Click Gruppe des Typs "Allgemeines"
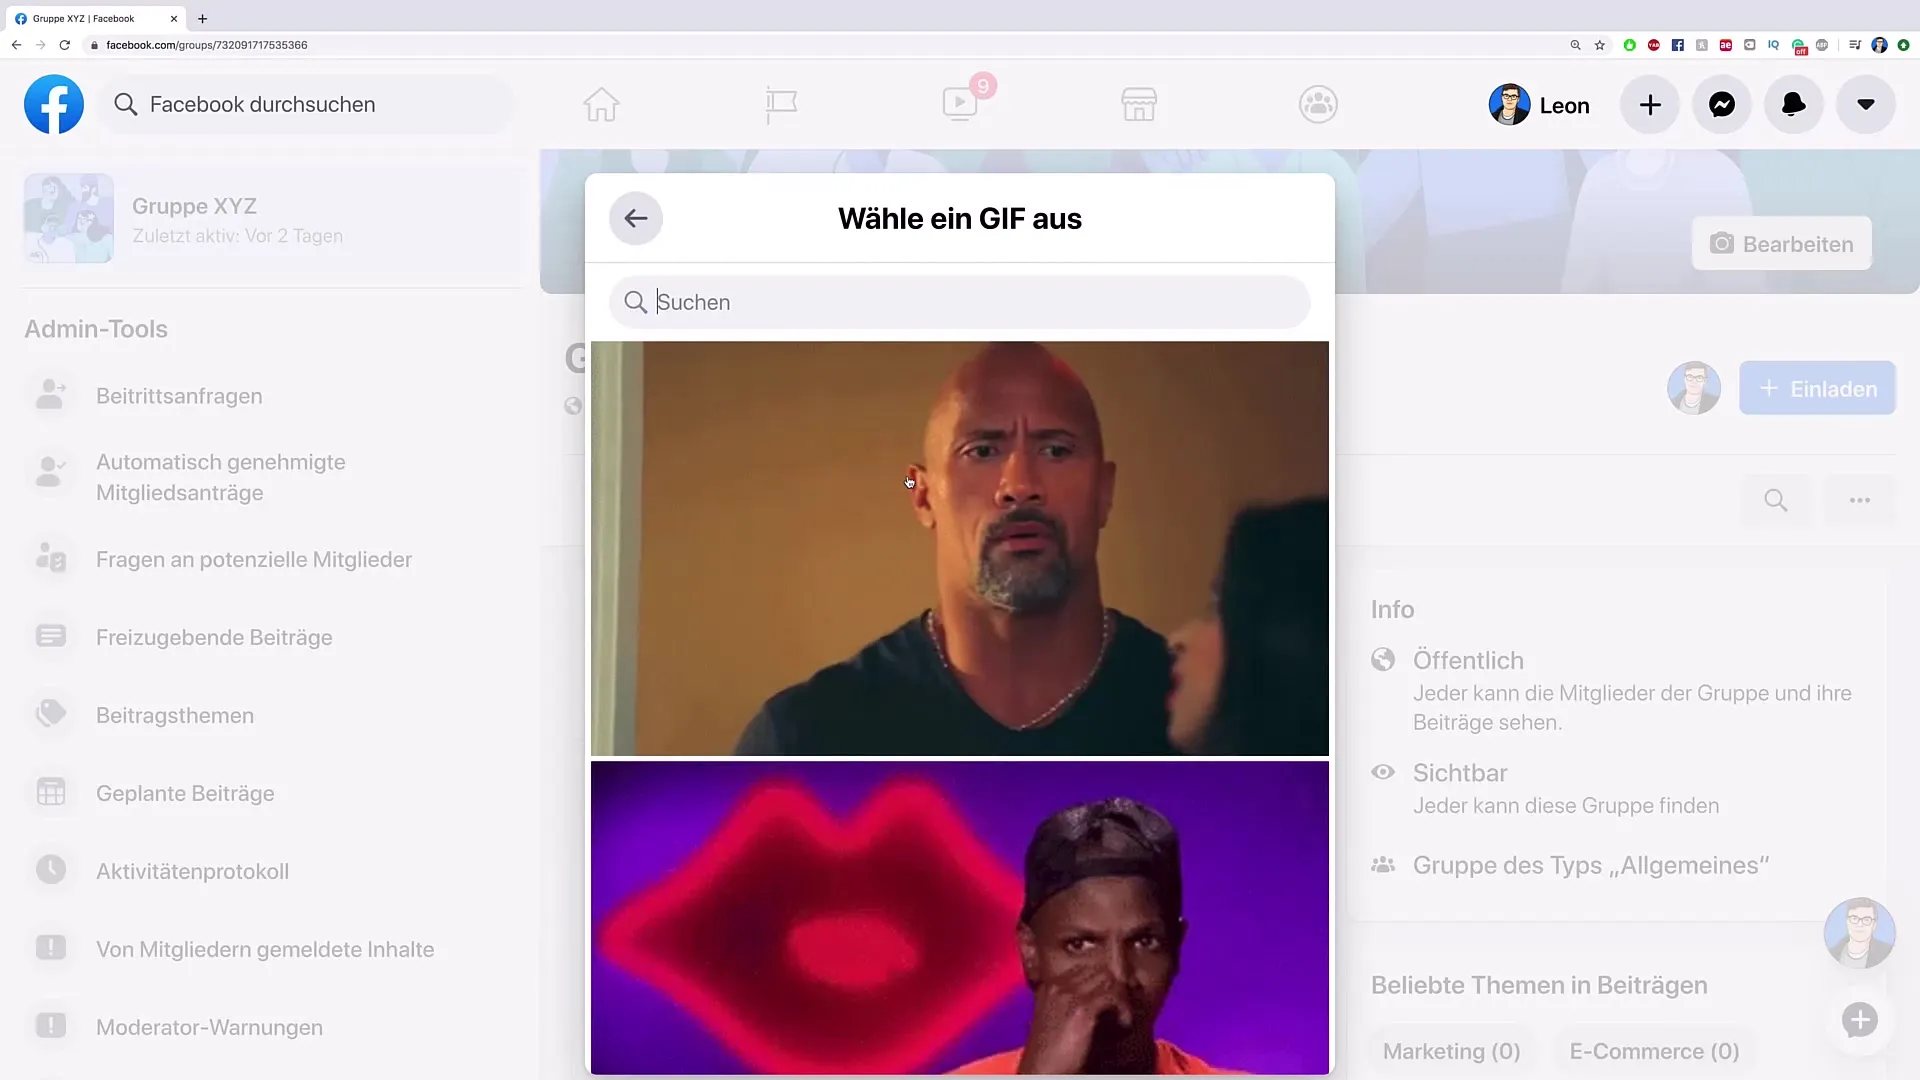 pyautogui.click(x=1591, y=865)
